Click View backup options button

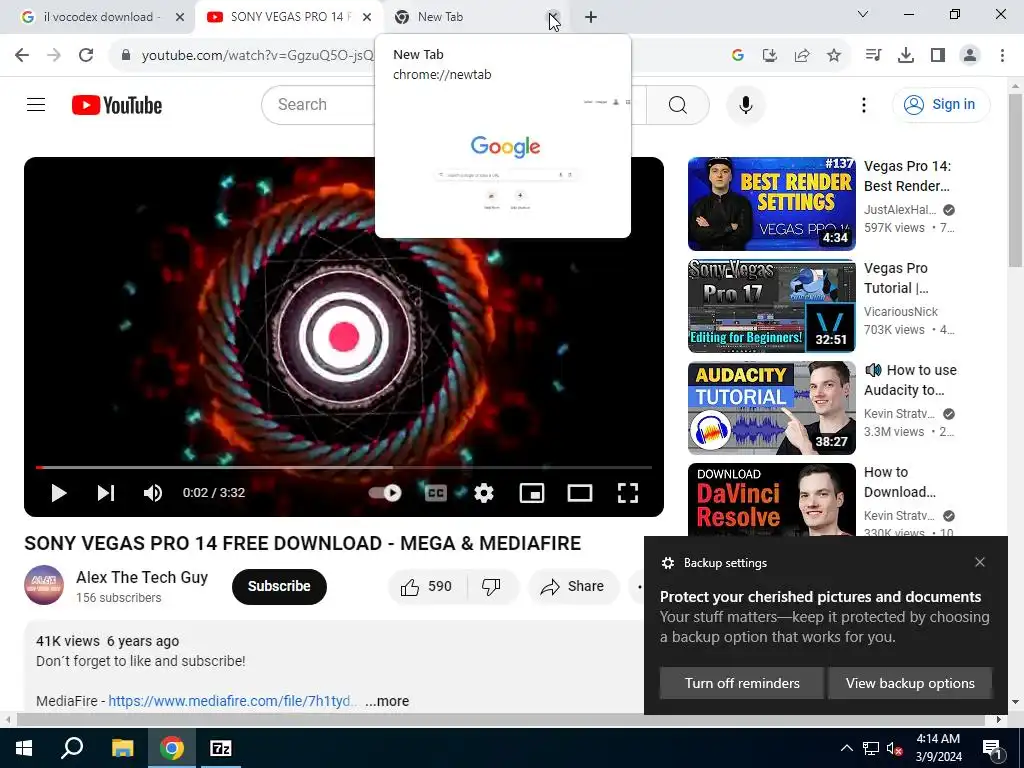click(910, 683)
